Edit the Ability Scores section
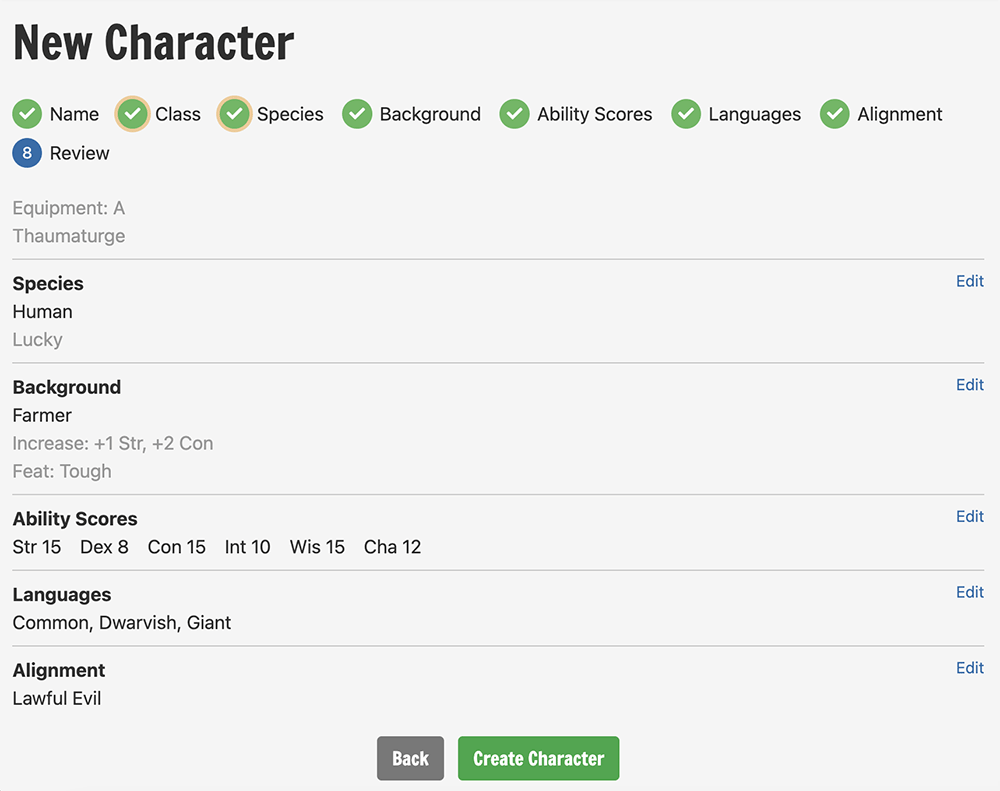This screenshot has height=791, width=1000. 970,516
